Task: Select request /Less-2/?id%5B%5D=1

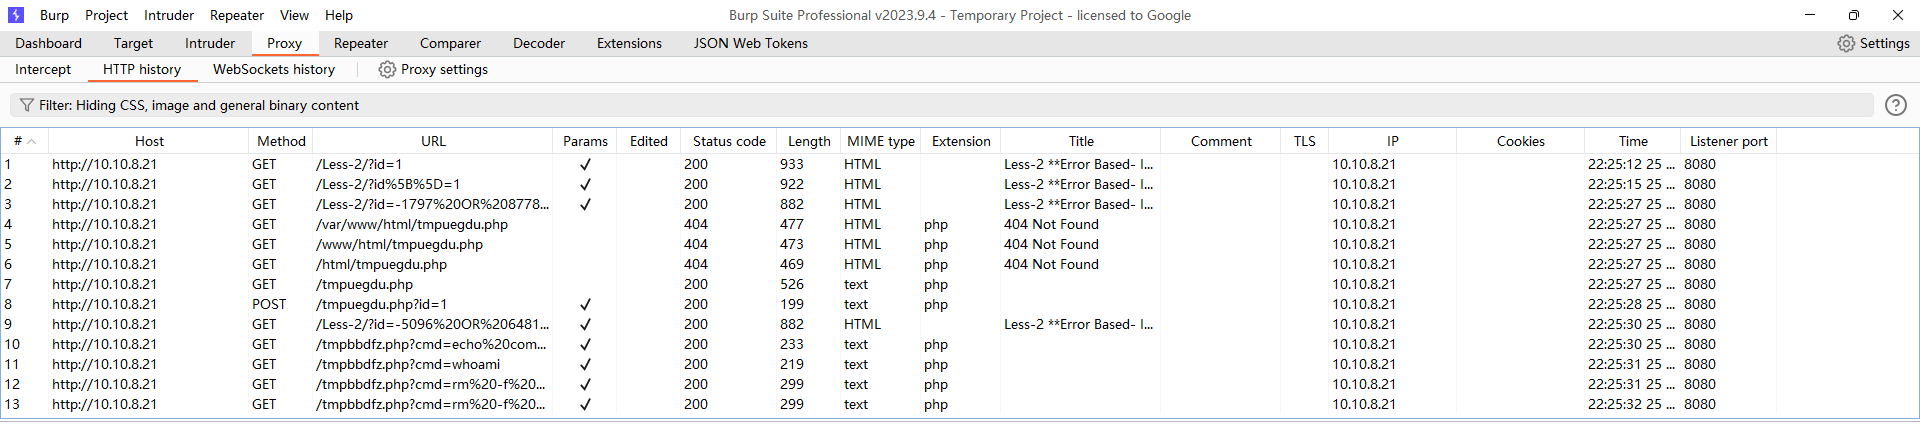Action: coord(388,184)
